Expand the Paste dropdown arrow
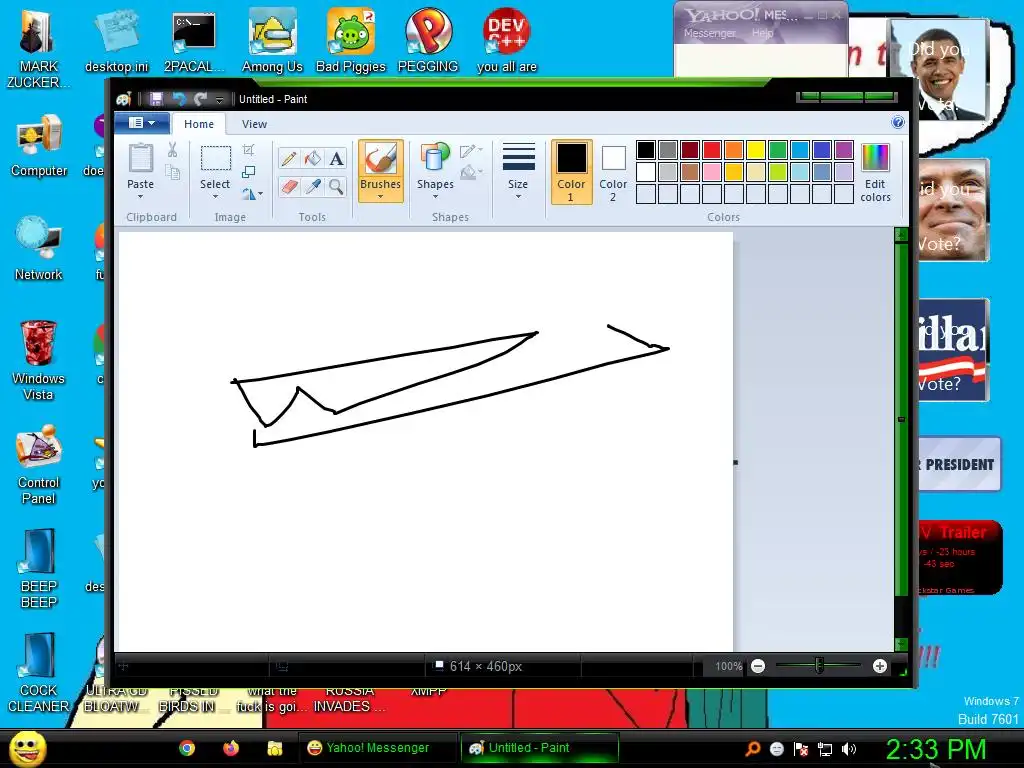Screen dimensions: 1024x768 coord(140,196)
